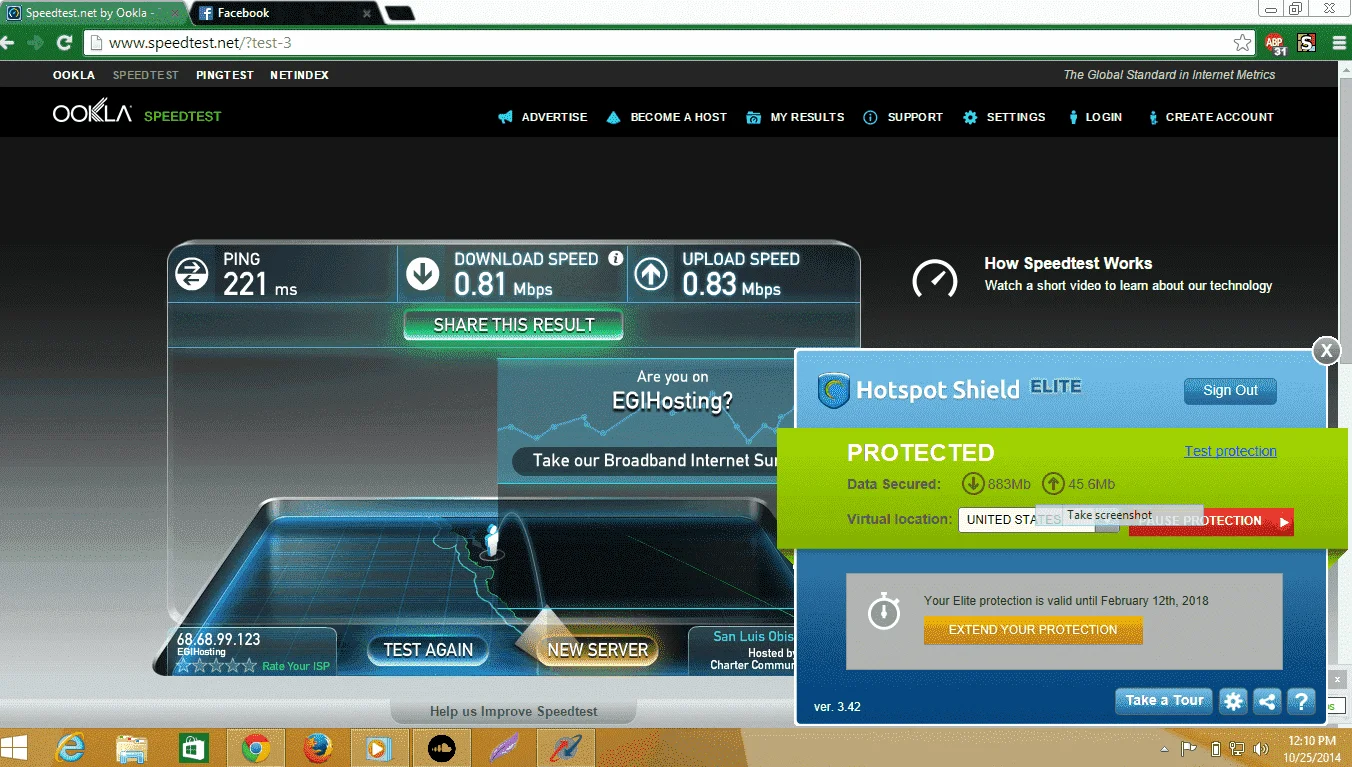The width and height of the screenshot is (1352, 767).
Task: Open Windows Store from the taskbar
Action: pos(194,748)
